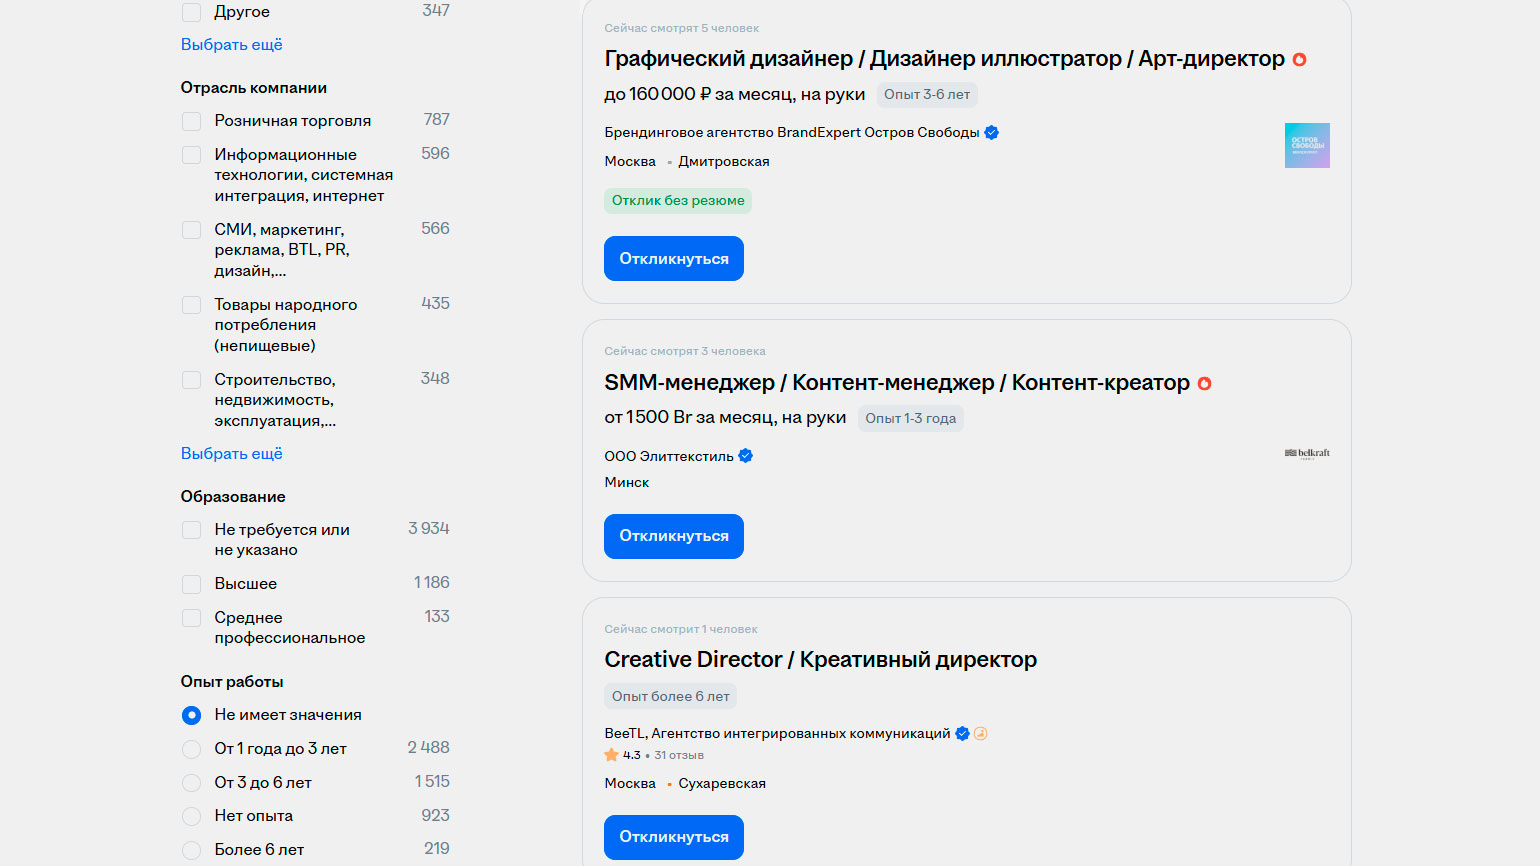
Task: Click the verified badge next to BrandExpert Остров Свободы
Action: [991, 132]
